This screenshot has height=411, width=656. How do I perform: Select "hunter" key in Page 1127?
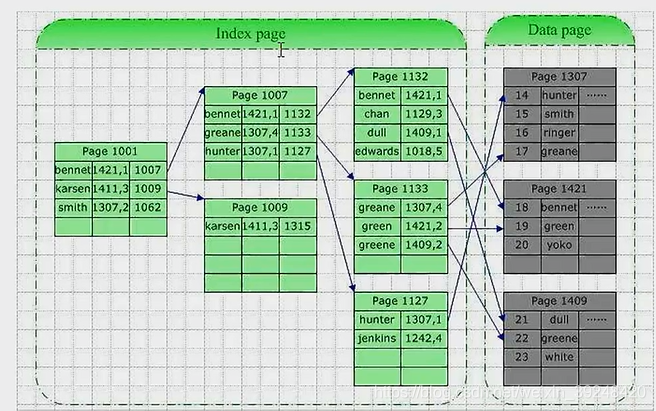click(x=377, y=320)
